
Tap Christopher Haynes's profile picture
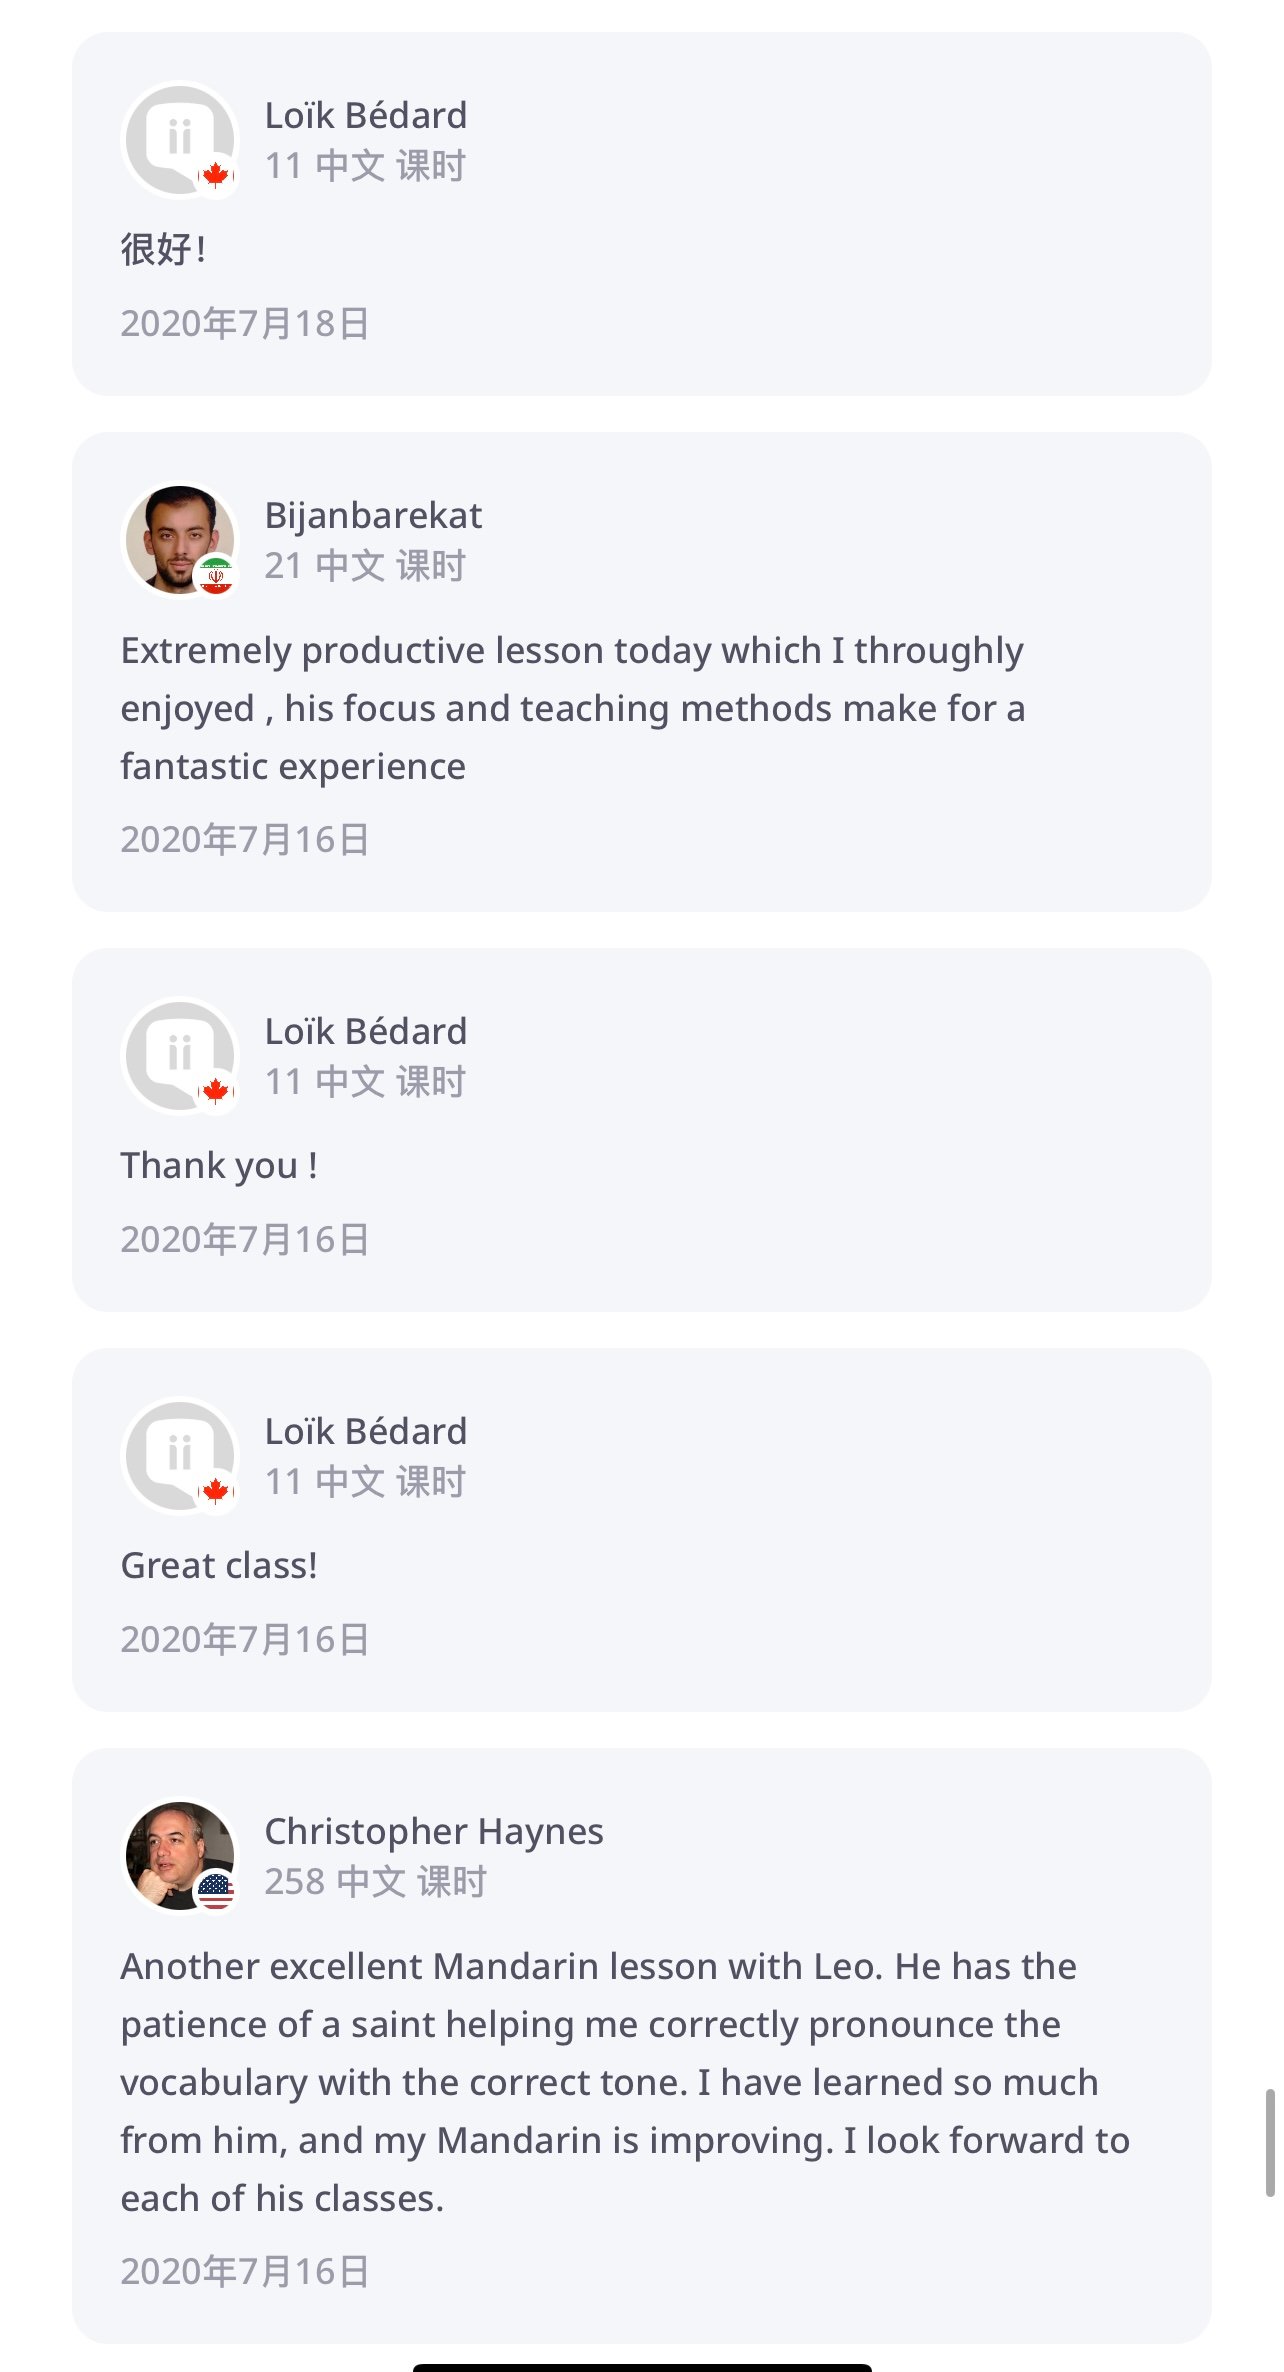click(x=178, y=1855)
